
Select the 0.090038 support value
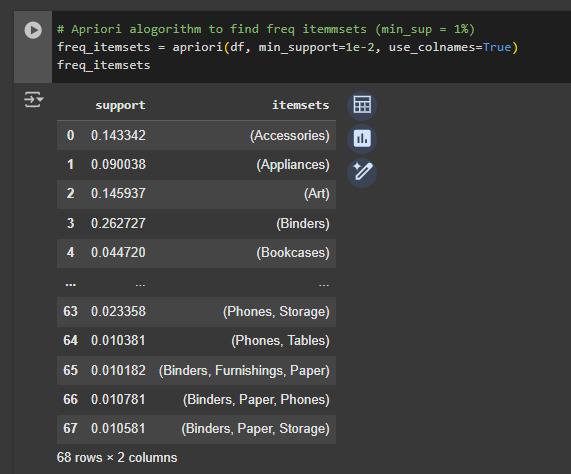coord(118,165)
